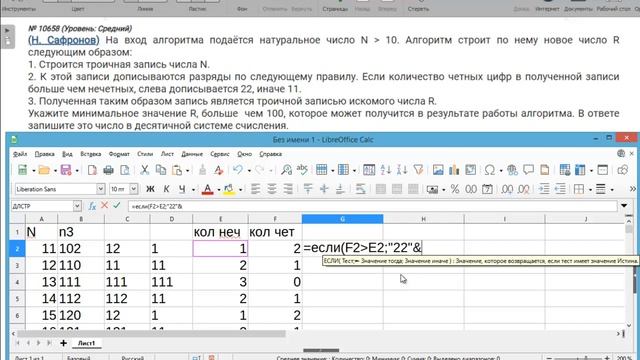Viewport: 640px width, 360px height.
Task: Toggle Bold Ж formatting
Action: pos(150,189)
